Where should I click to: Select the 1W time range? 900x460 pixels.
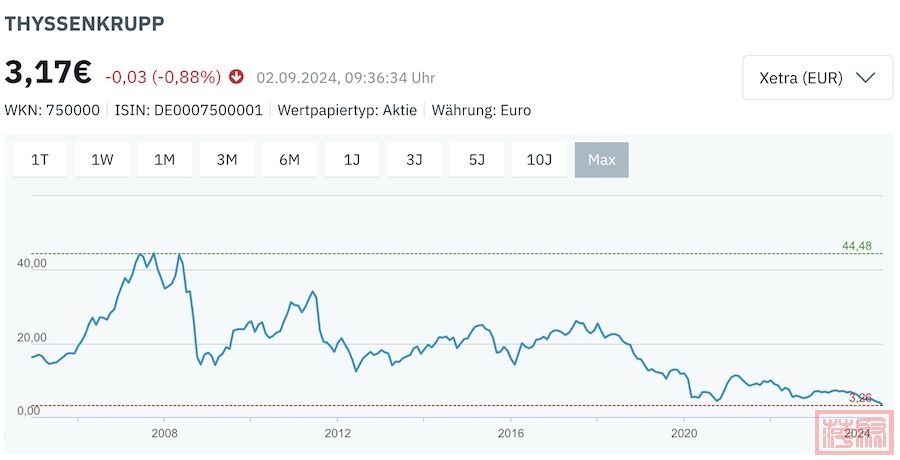point(102,160)
